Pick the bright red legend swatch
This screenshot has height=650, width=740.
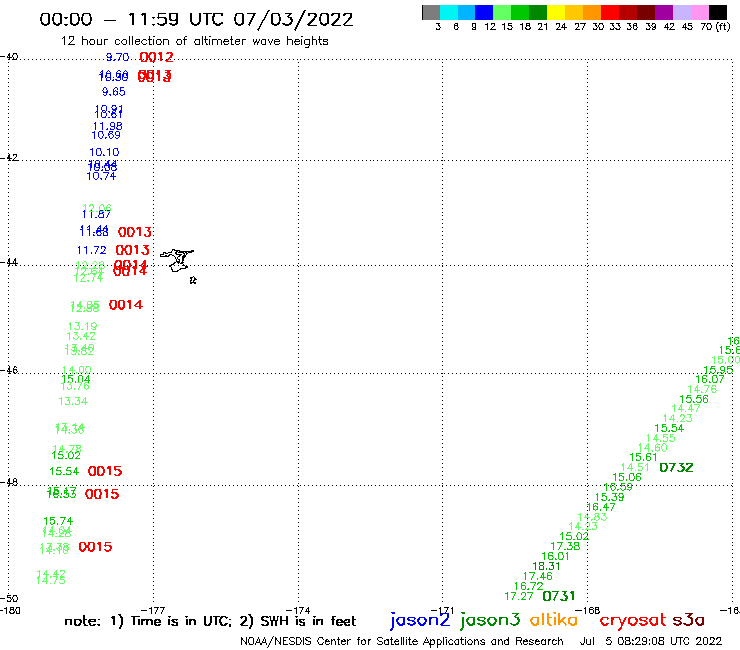pyautogui.click(x=610, y=13)
